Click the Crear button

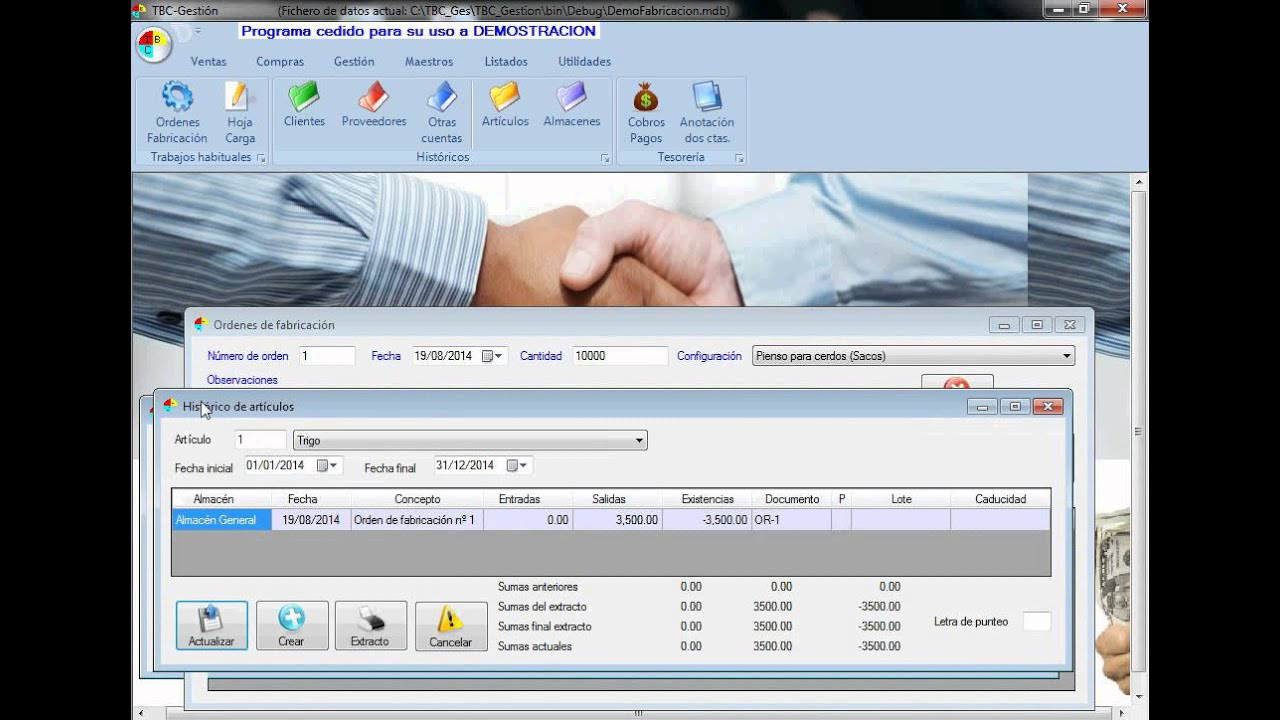pyautogui.click(x=291, y=625)
